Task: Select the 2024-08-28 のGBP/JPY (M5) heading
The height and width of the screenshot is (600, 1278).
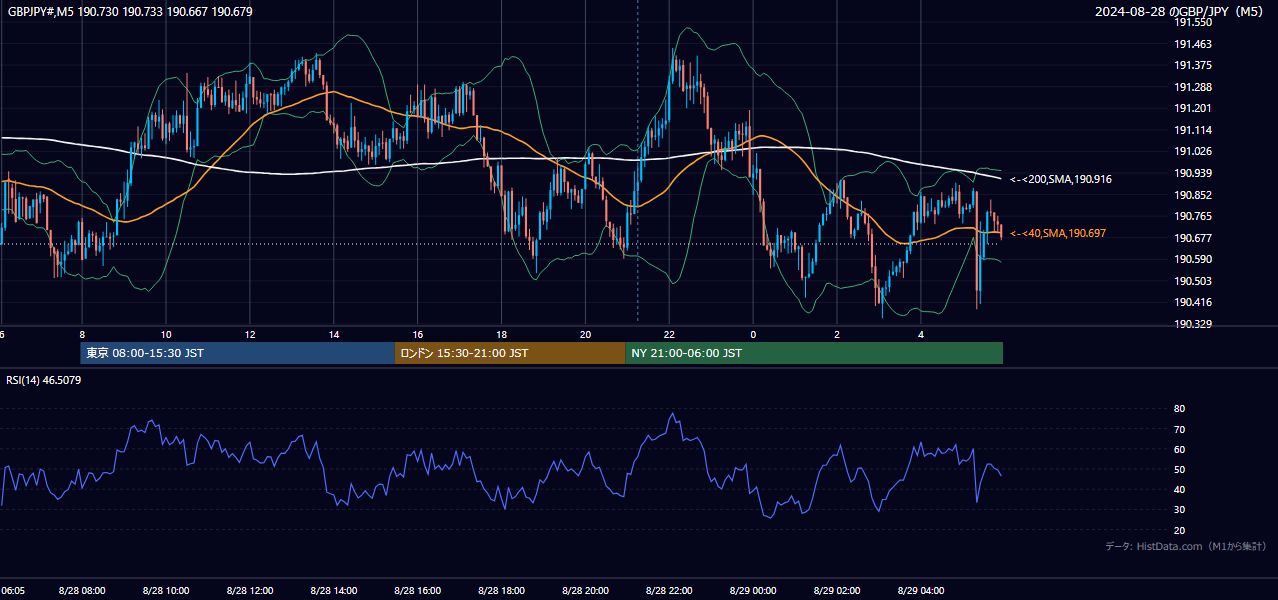Action: coord(1181,11)
